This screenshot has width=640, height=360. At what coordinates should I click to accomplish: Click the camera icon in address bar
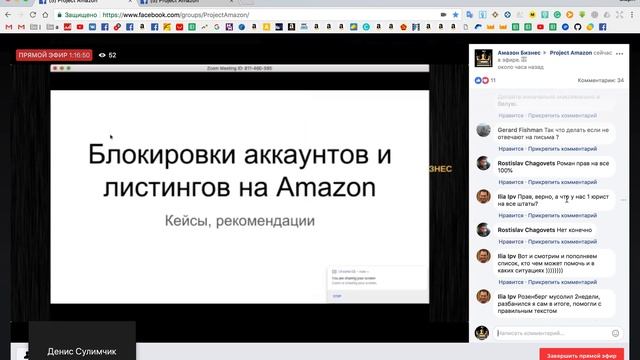tap(443, 15)
